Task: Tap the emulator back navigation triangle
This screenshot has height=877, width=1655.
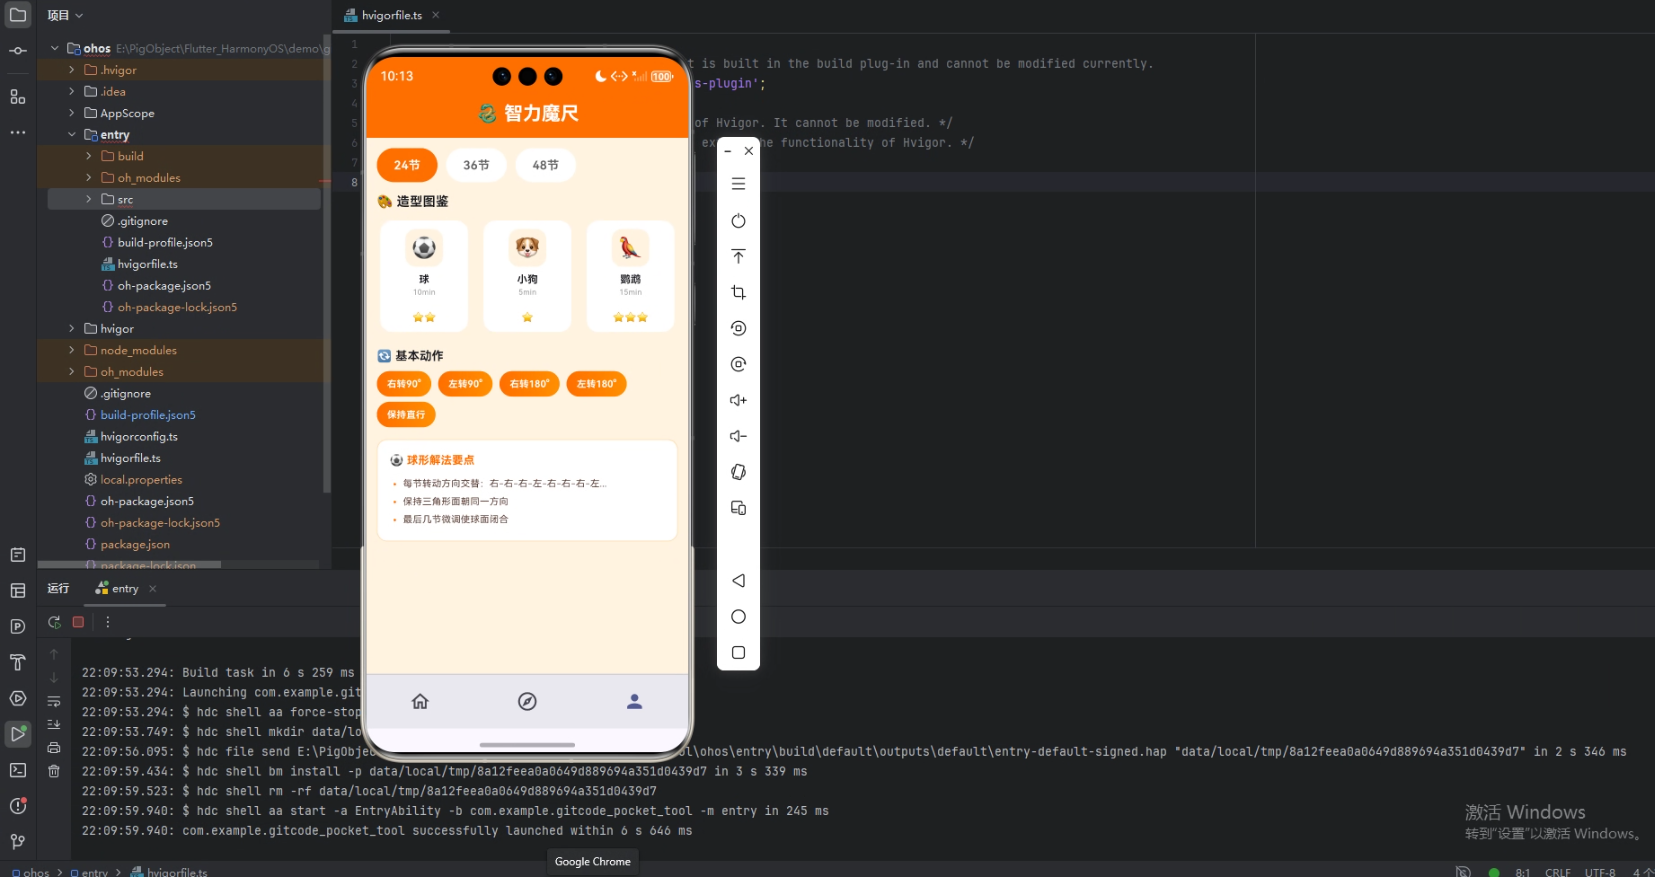Action: pyautogui.click(x=738, y=581)
